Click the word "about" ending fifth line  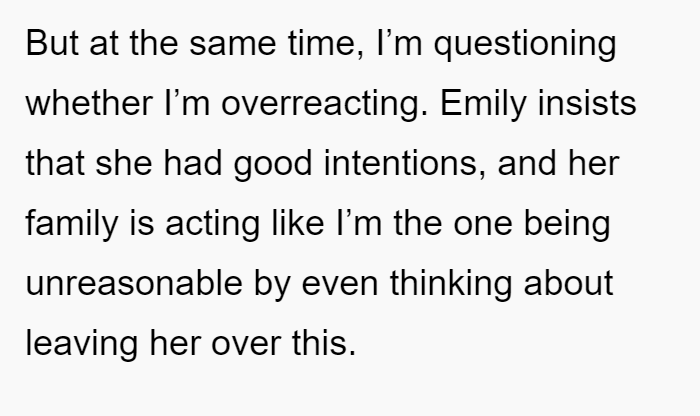point(569,283)
